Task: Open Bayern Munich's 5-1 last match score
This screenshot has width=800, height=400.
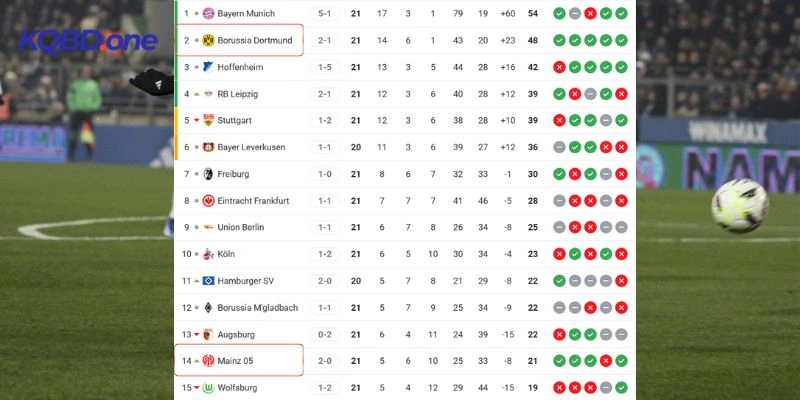Action: tap(326, 13)
